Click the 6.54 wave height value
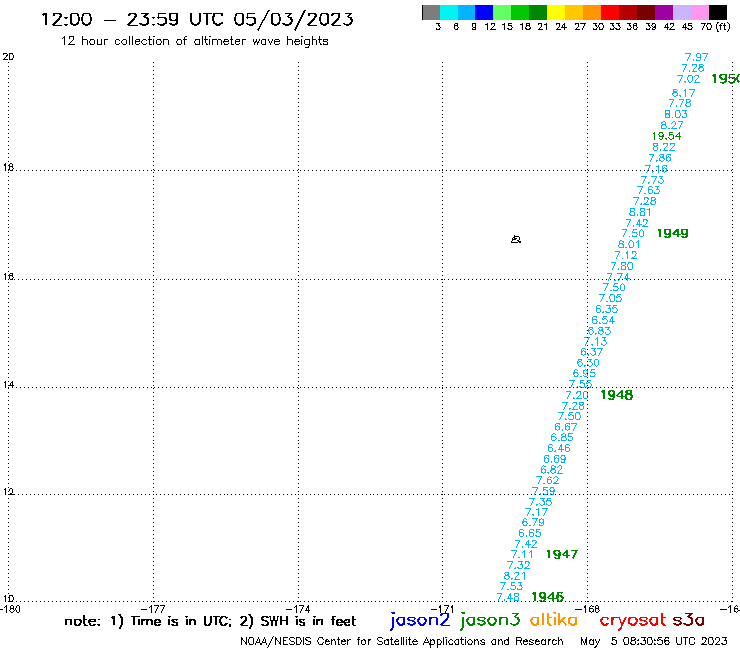This screenshot has height=650, width=740. click(x=603, y=320)
